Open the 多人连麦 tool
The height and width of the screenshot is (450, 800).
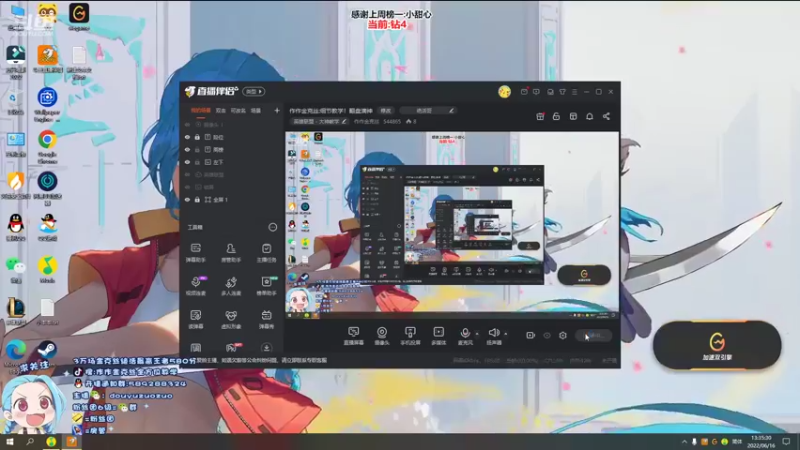coord(231,286)
